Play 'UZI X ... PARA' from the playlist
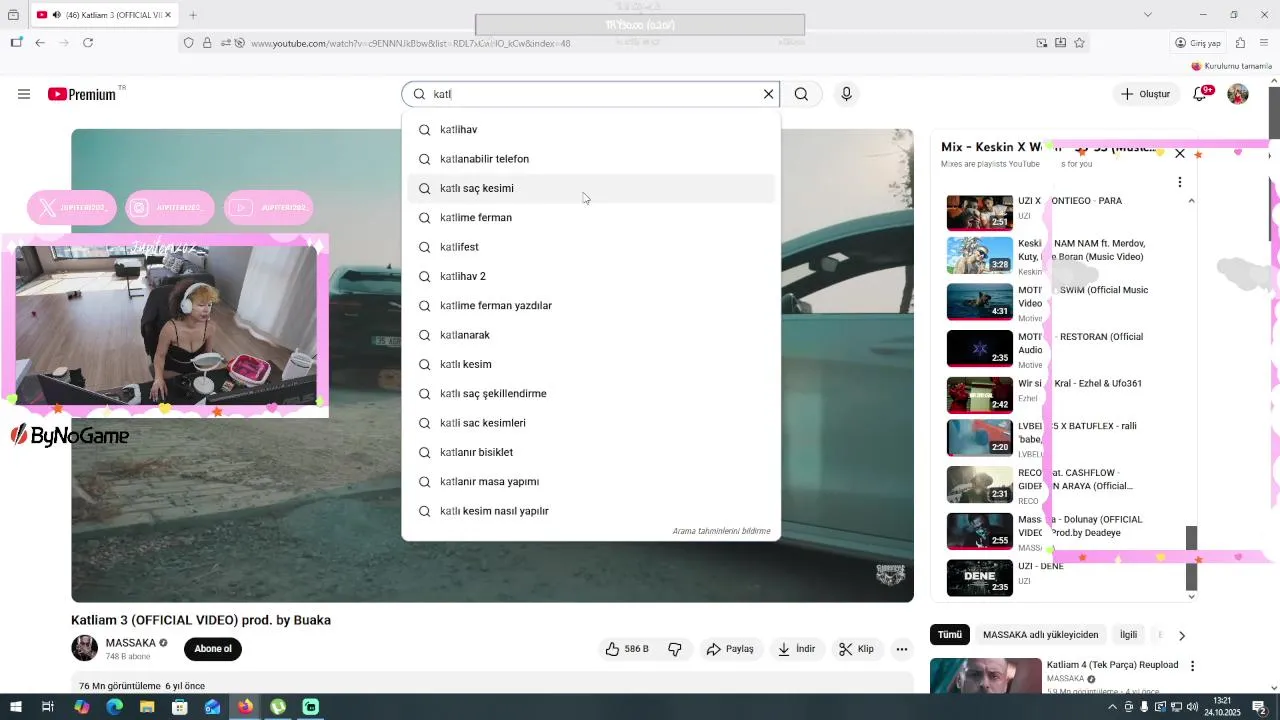Viewport: 1280px width, 720px height. [1060, 212]
